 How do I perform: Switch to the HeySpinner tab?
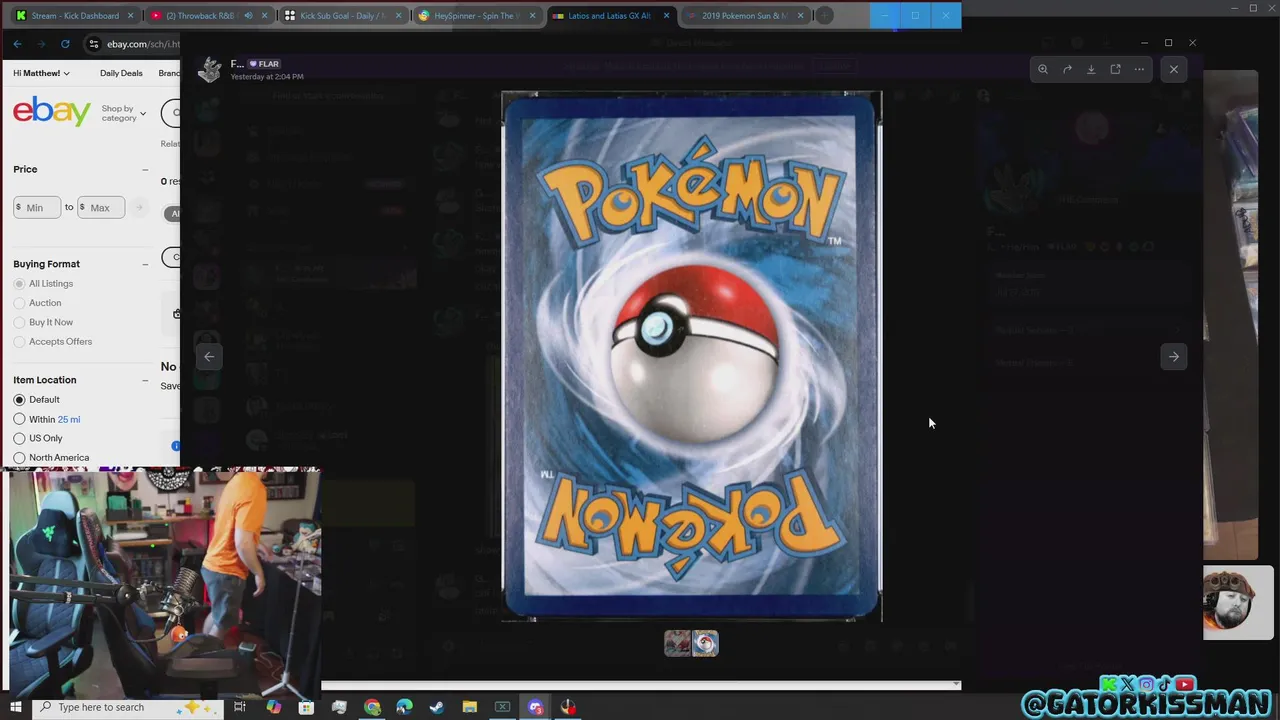476,16
